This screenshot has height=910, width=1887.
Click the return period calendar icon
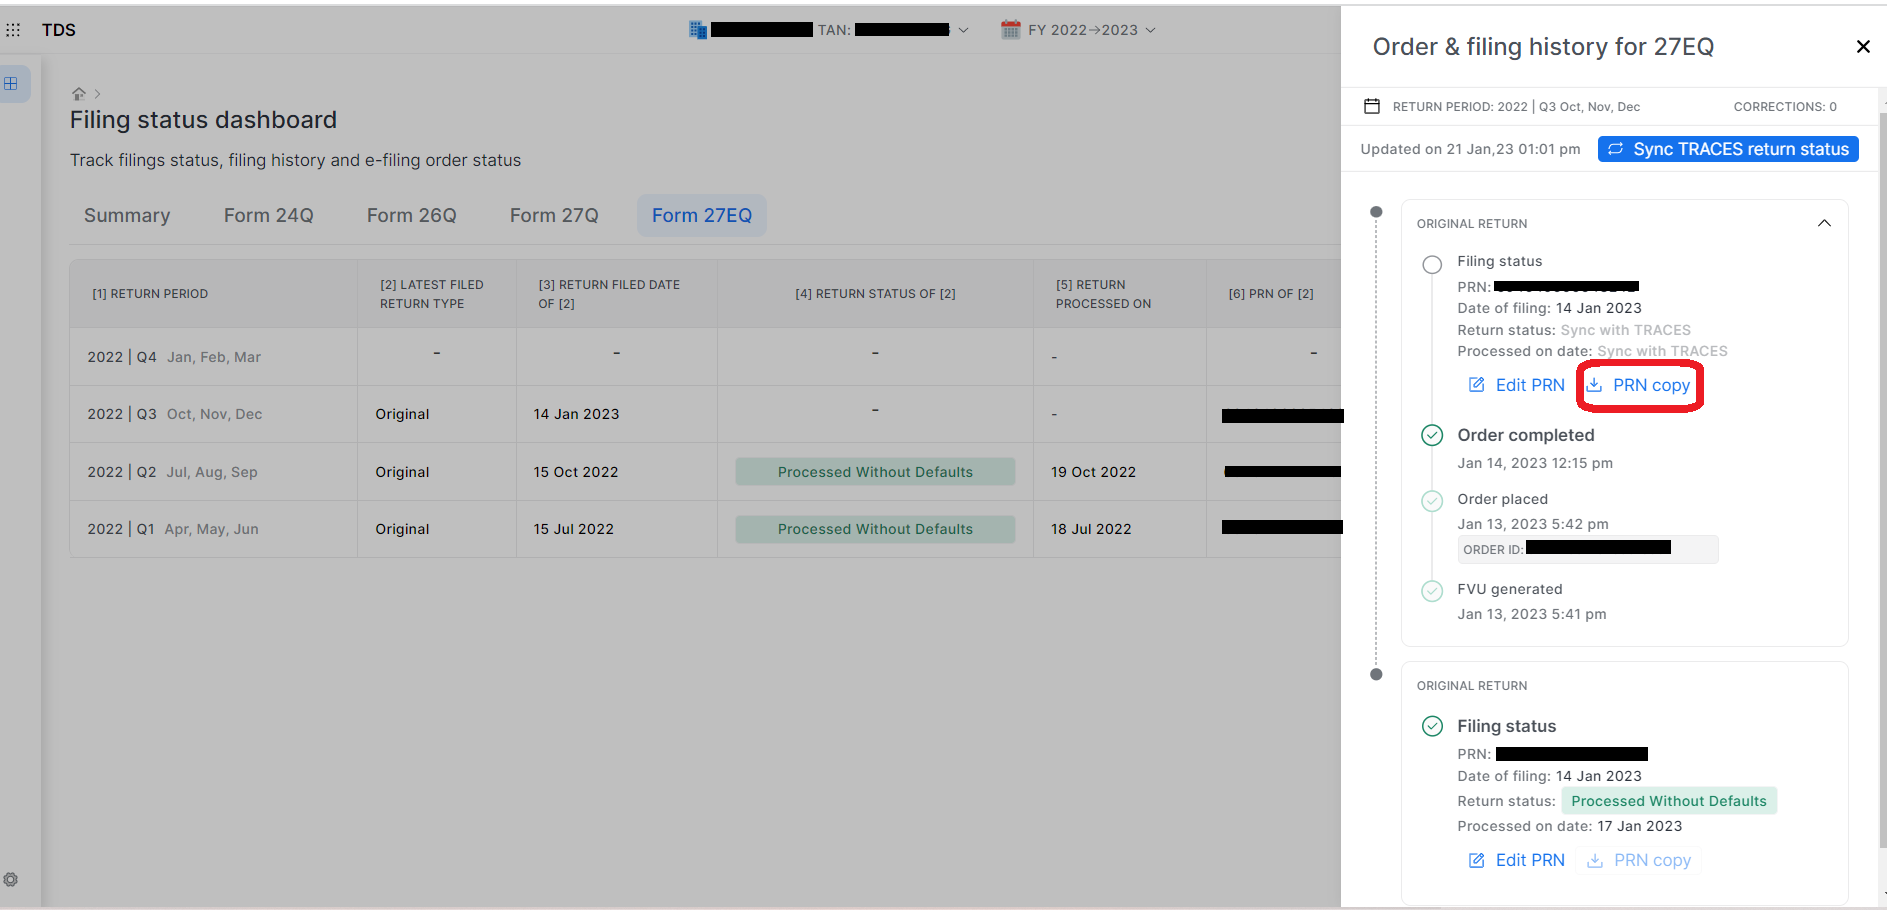[x=1372, y=107]
